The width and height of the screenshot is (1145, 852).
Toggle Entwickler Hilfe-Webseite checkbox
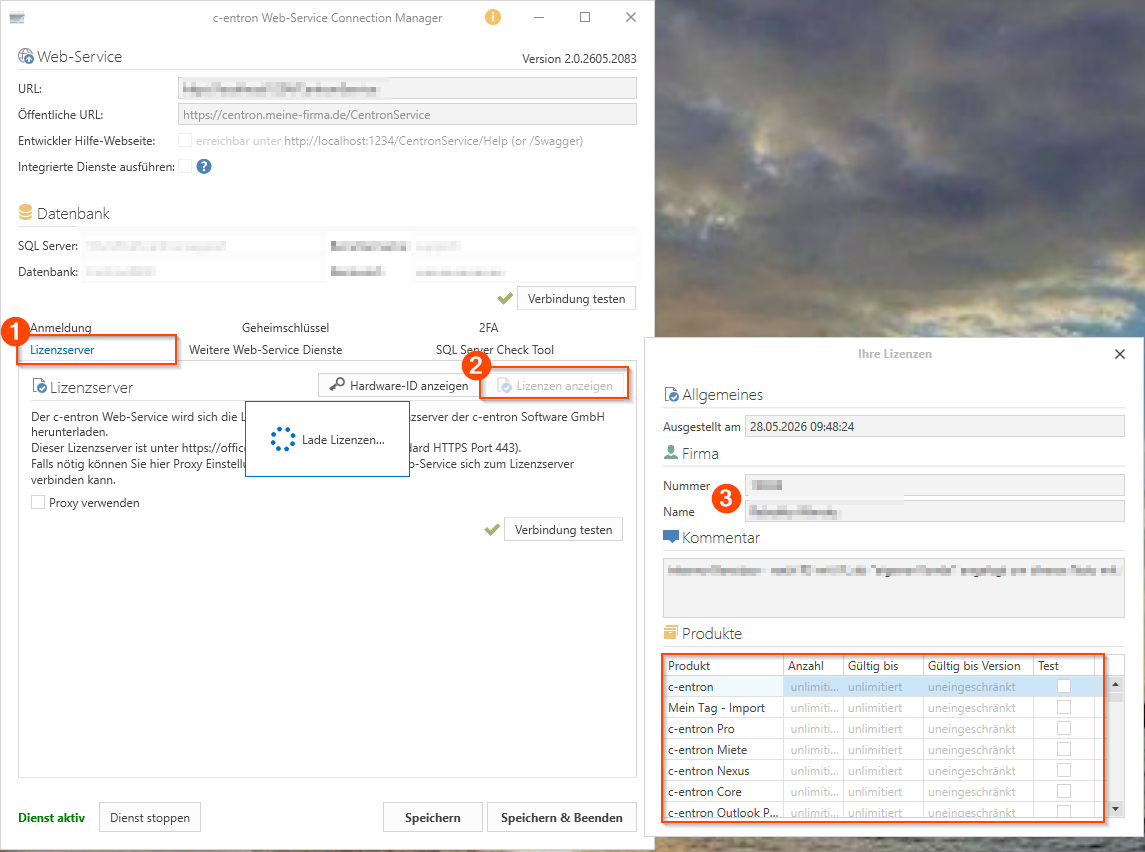[x=185, y=140]
